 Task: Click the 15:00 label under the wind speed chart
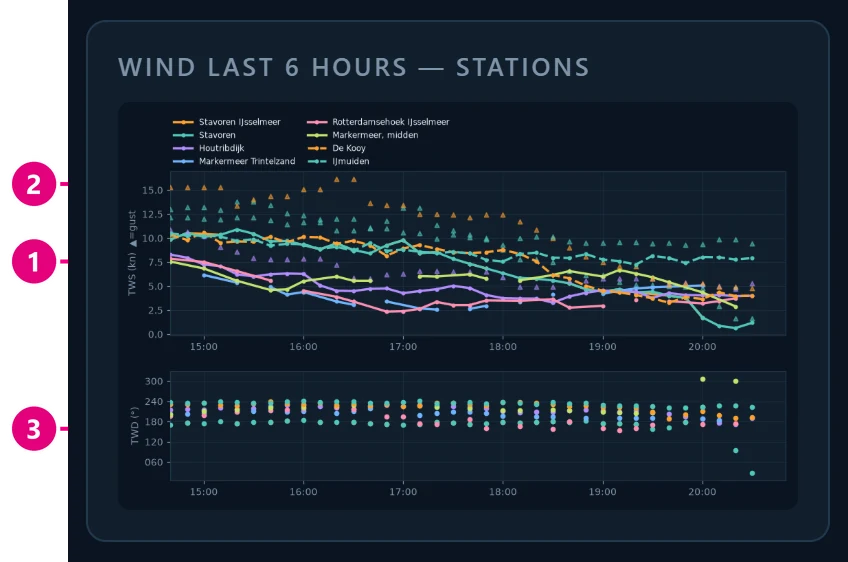coord(203,347)
